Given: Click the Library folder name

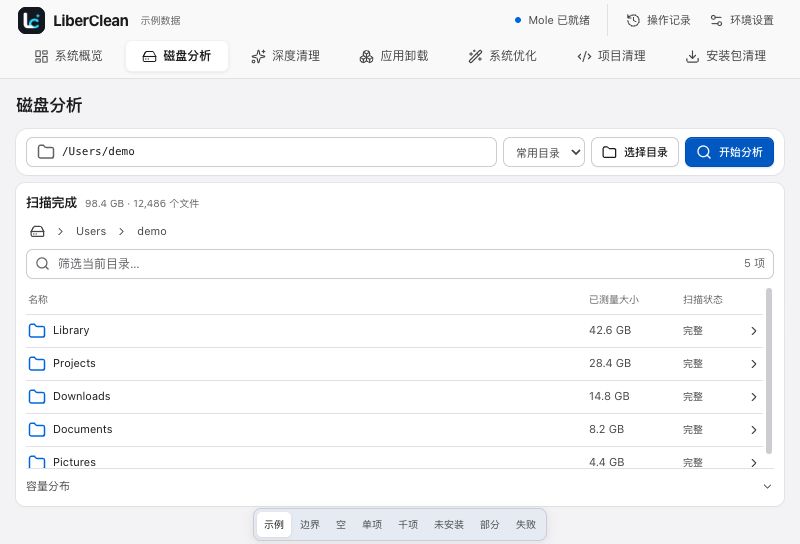Looking at the screenshot, I should point(71,330).
